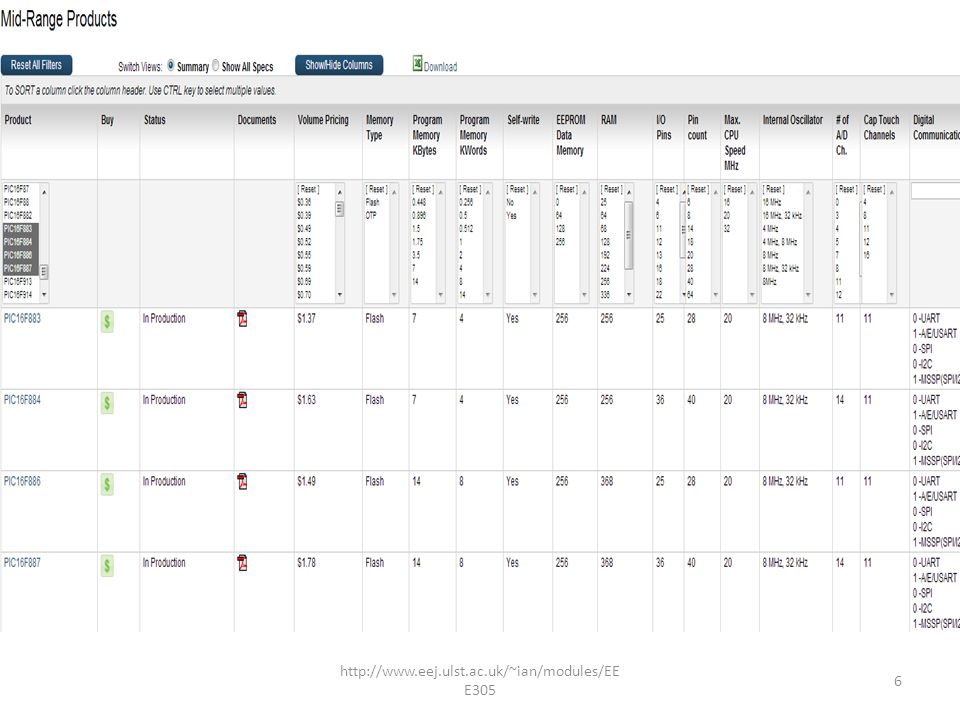Open the PDF datasheet for PIC16F887
960x720 pixels.
pyautogui.click(x=242, y=563)
